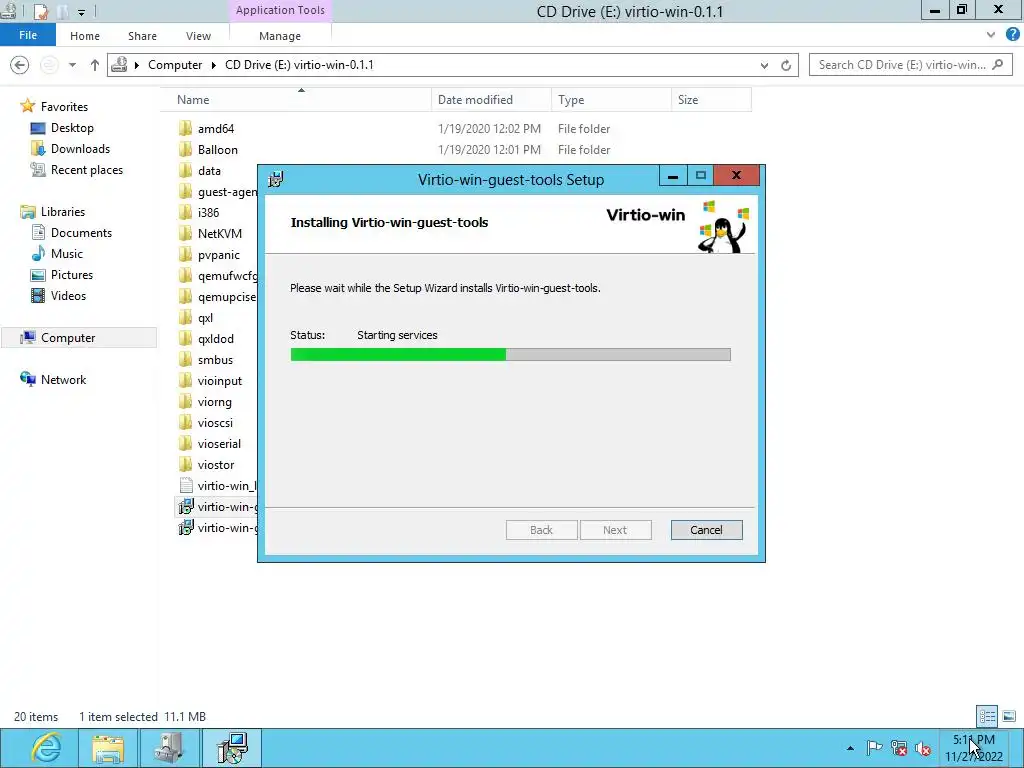Open File Explorer taskbar button
Screen dimensions: 1024x768
click(x=107, y=748)
